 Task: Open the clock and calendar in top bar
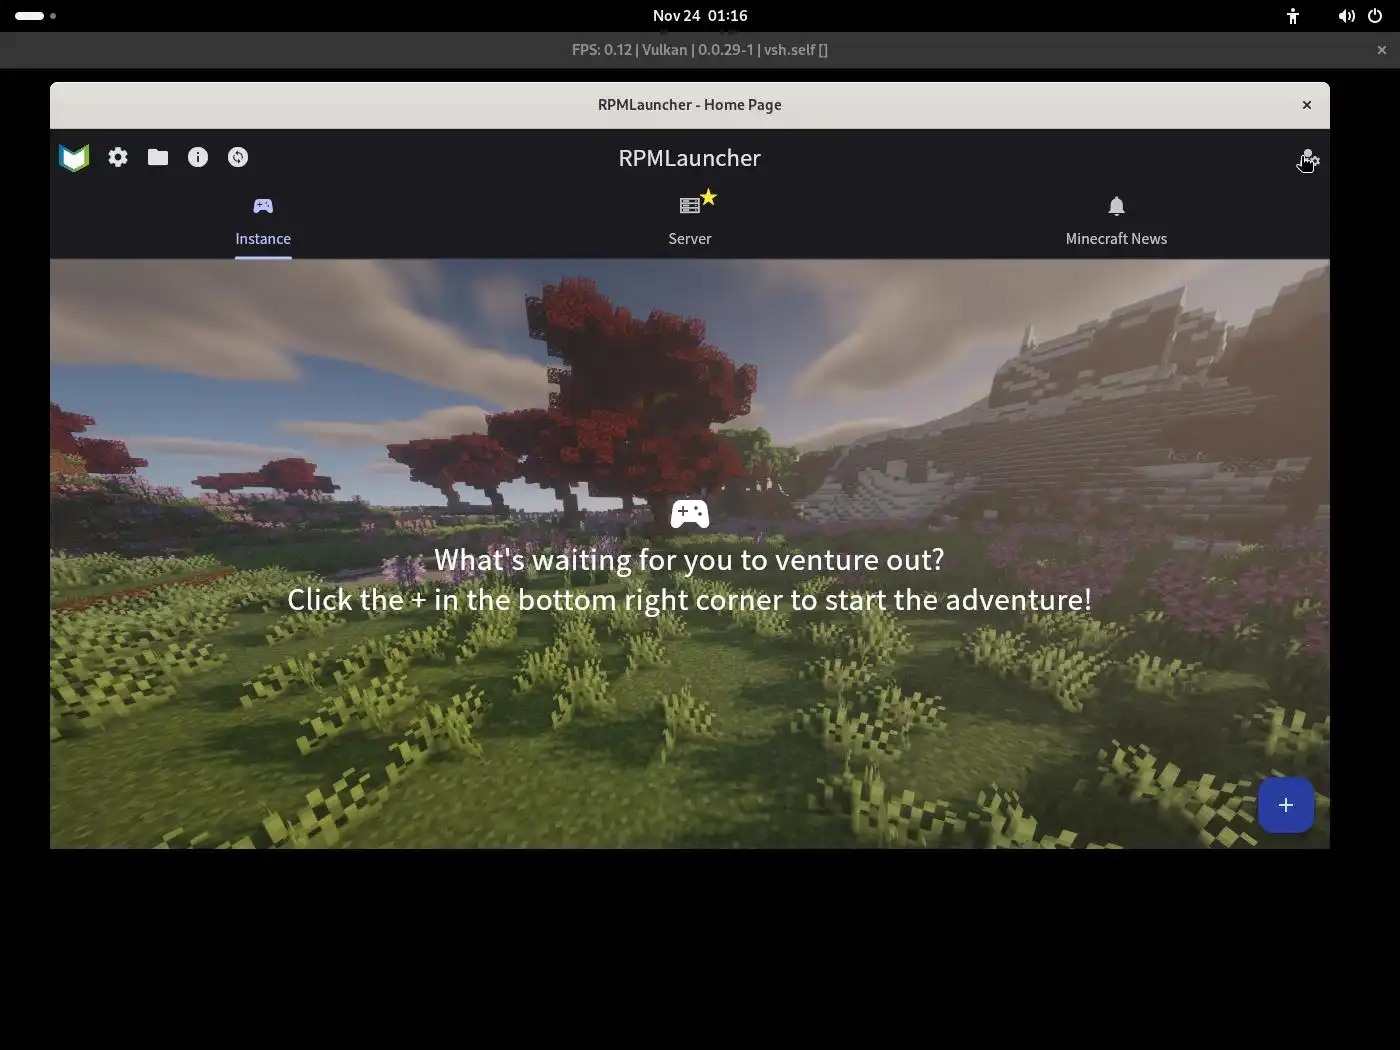(700, 16)
